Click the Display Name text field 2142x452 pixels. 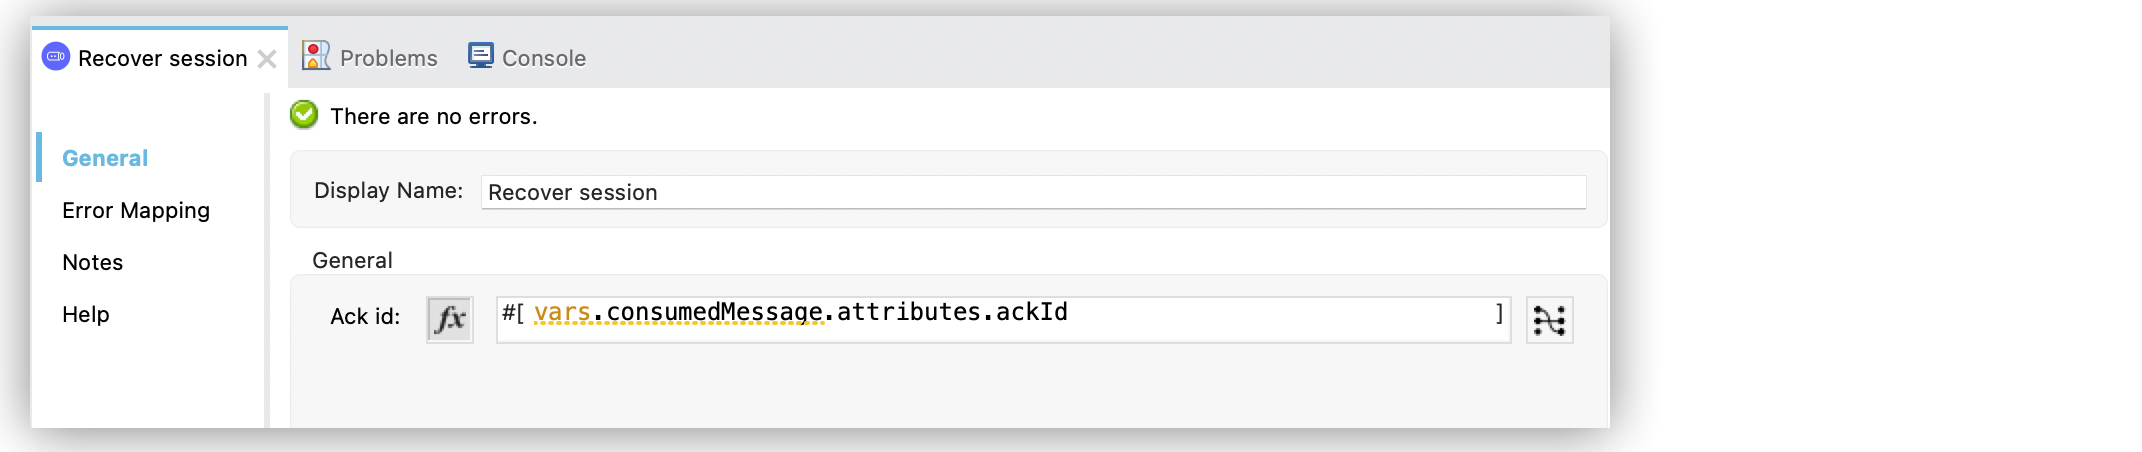click(1033, 192)
